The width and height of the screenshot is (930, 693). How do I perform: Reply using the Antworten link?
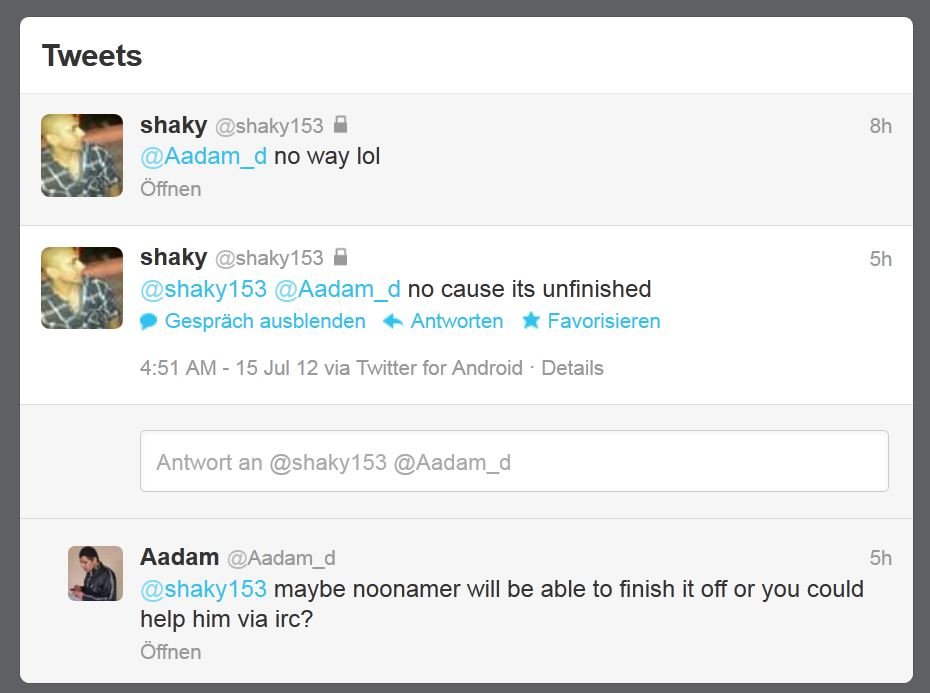click(457, 321)
